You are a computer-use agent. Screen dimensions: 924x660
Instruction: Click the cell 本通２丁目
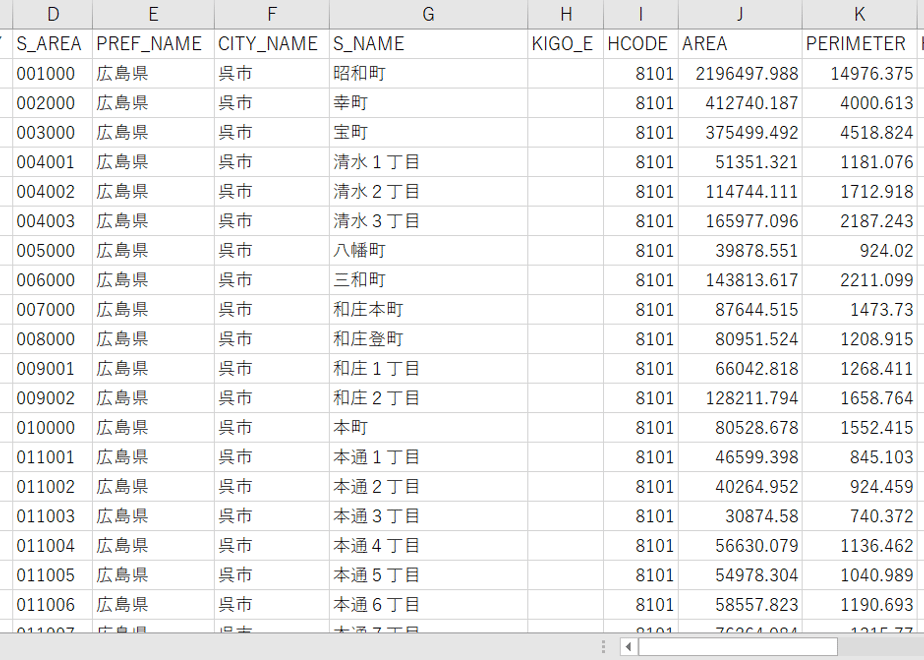(x=428, y=487)
